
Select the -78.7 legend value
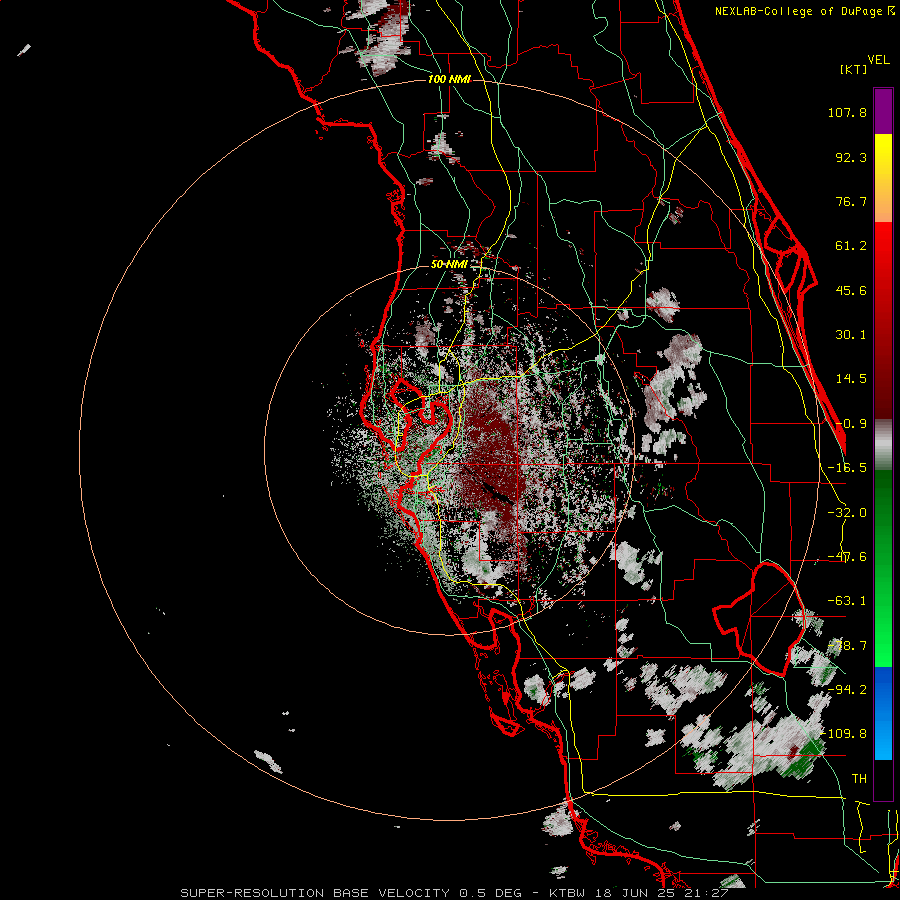pos(847,646)
